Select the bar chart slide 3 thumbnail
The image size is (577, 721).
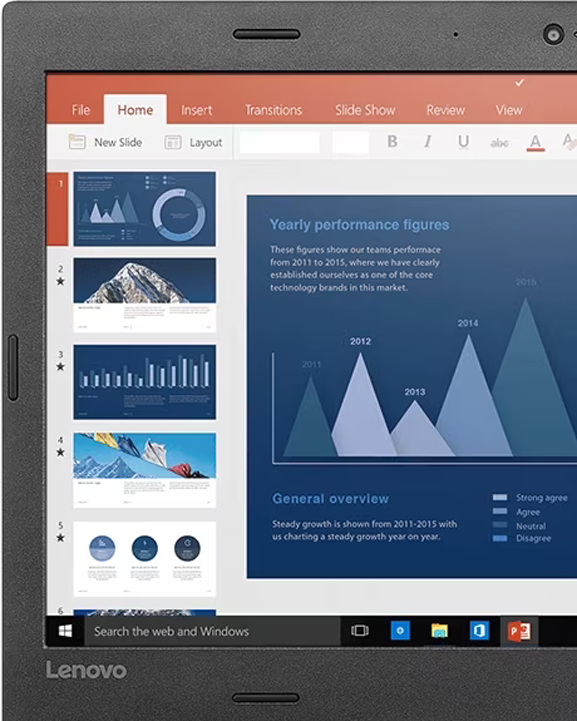tap(144, 382)
